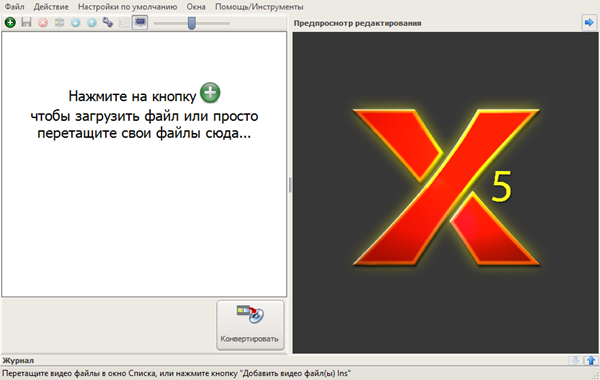The width and height of the screenshot is (600, 380).
Task: Open settings with the wrench icon
Action: pos(108,23)
